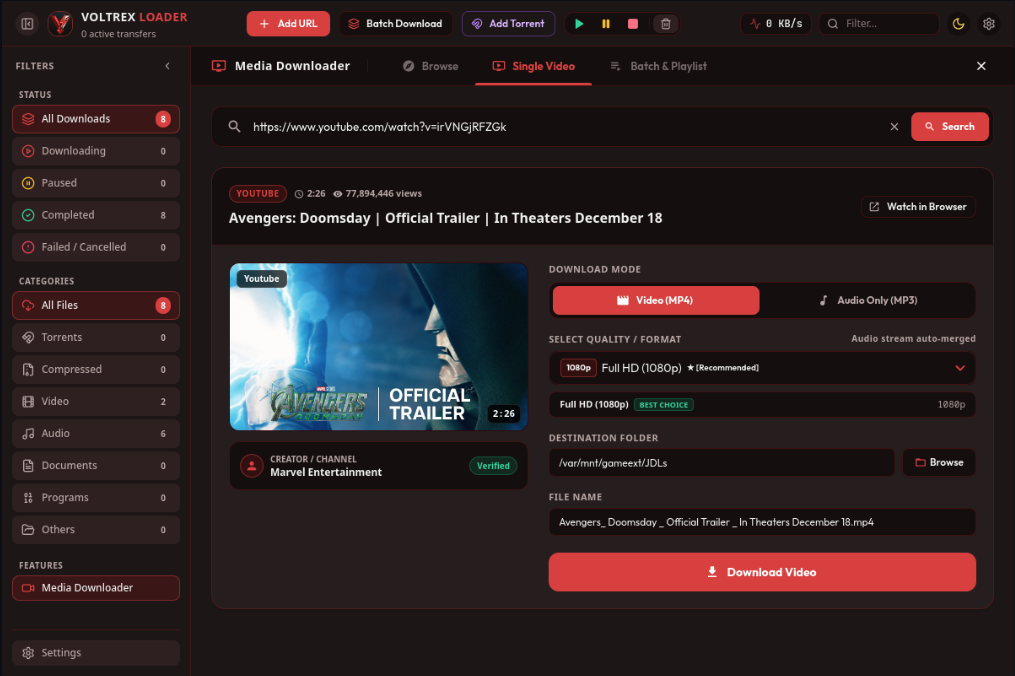This screenshot has height=676, width=1015.
Task: Open Others category
Action: (96, 530)
